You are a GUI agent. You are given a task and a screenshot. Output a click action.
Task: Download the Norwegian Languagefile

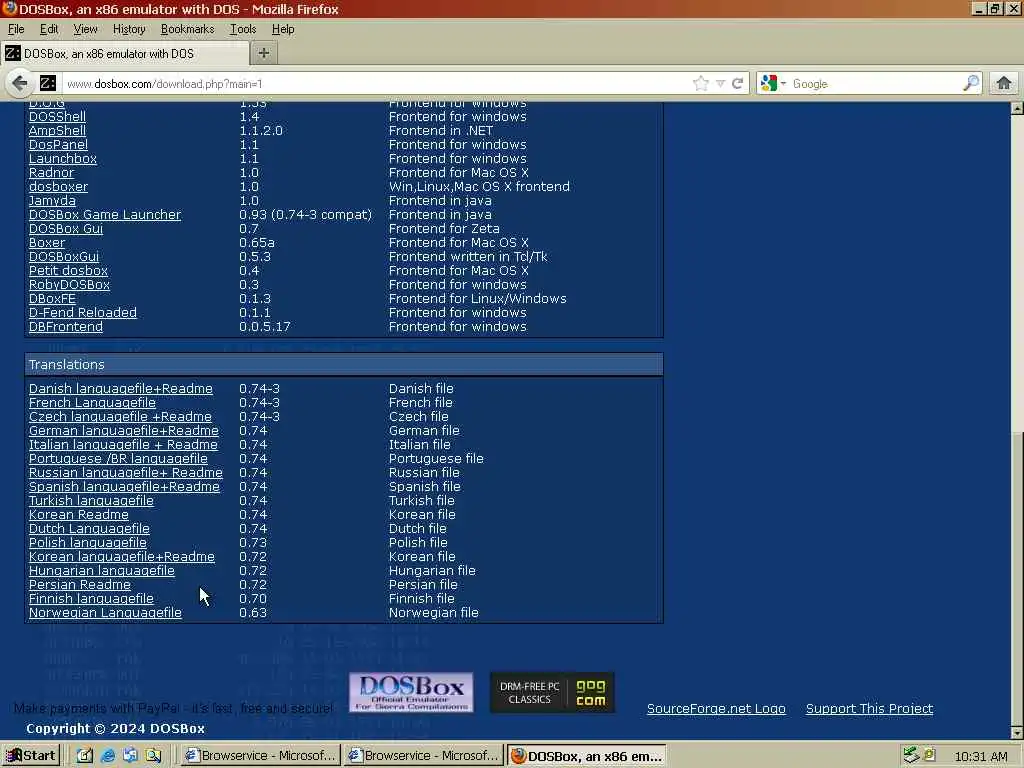105,613
